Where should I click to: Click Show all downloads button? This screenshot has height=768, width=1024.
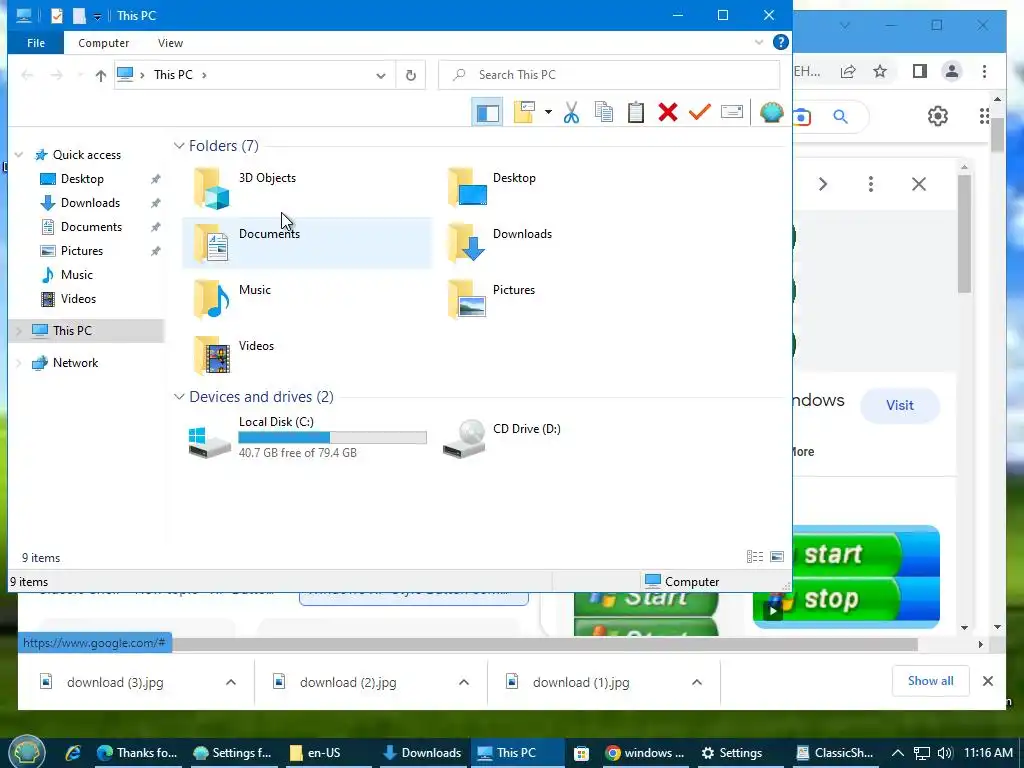[930, 681]
